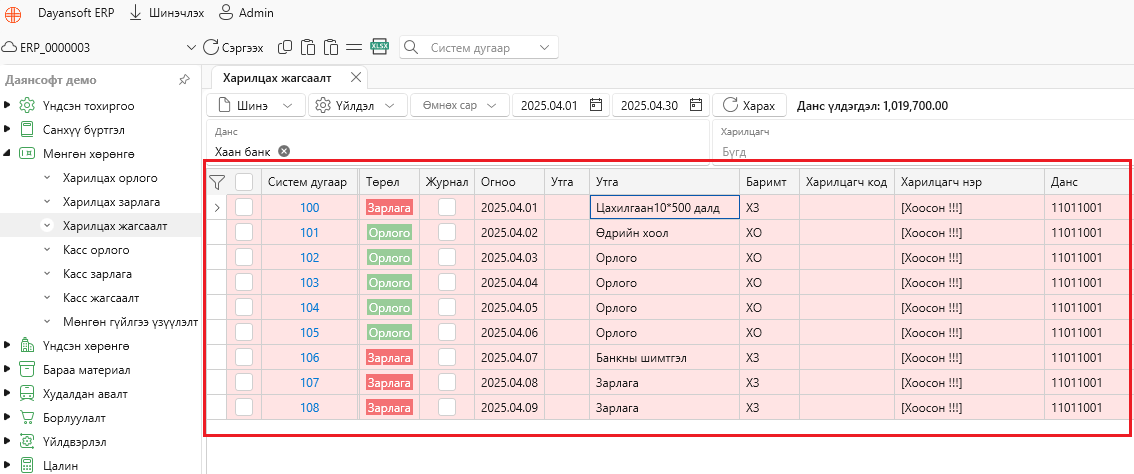Open calendar picker for 2025.04.01 date
This screenshot has height=474, width=1134.
(x=596, y=105)
